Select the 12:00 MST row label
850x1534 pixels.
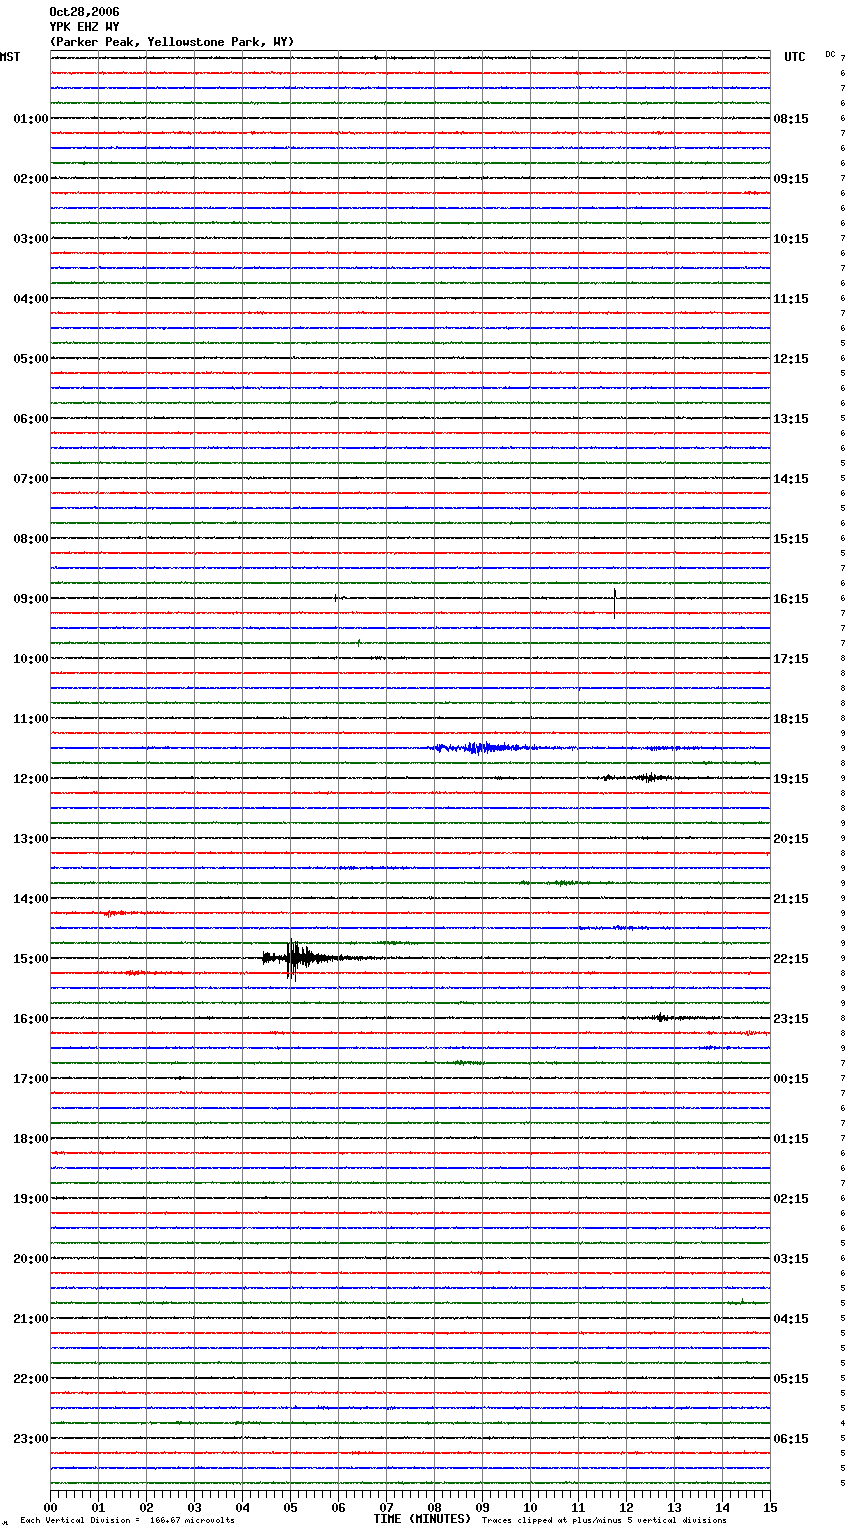[x=31, y=779]
